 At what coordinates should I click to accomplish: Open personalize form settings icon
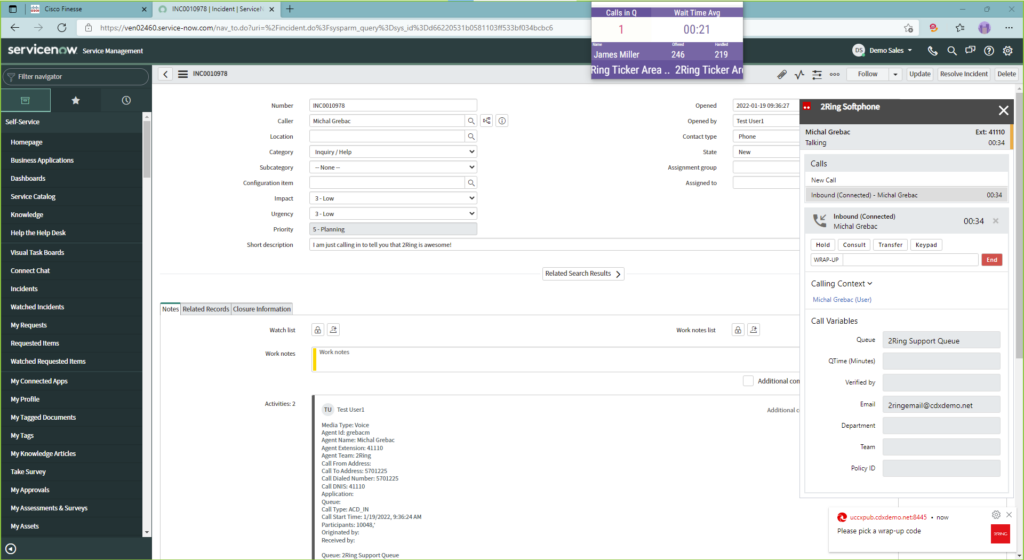pos(817,74)
